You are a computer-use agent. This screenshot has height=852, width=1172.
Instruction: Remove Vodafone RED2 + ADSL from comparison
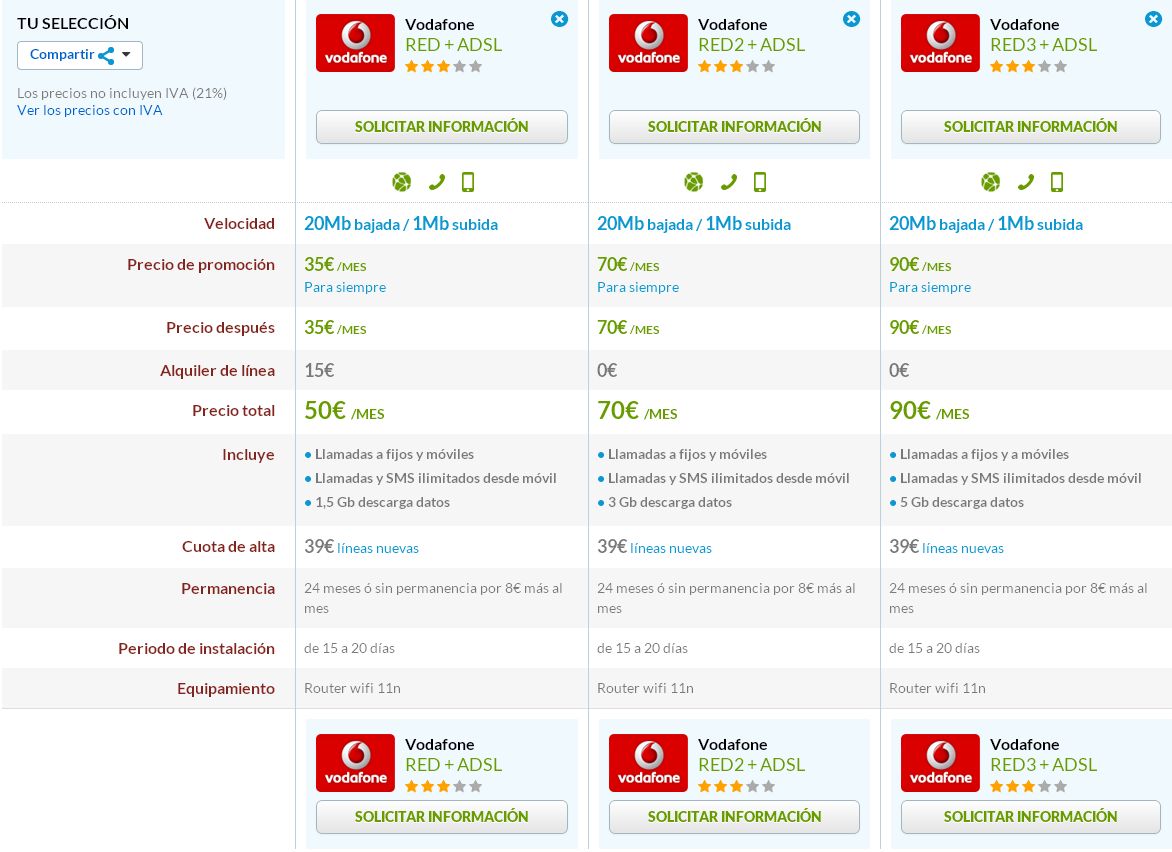851,19
